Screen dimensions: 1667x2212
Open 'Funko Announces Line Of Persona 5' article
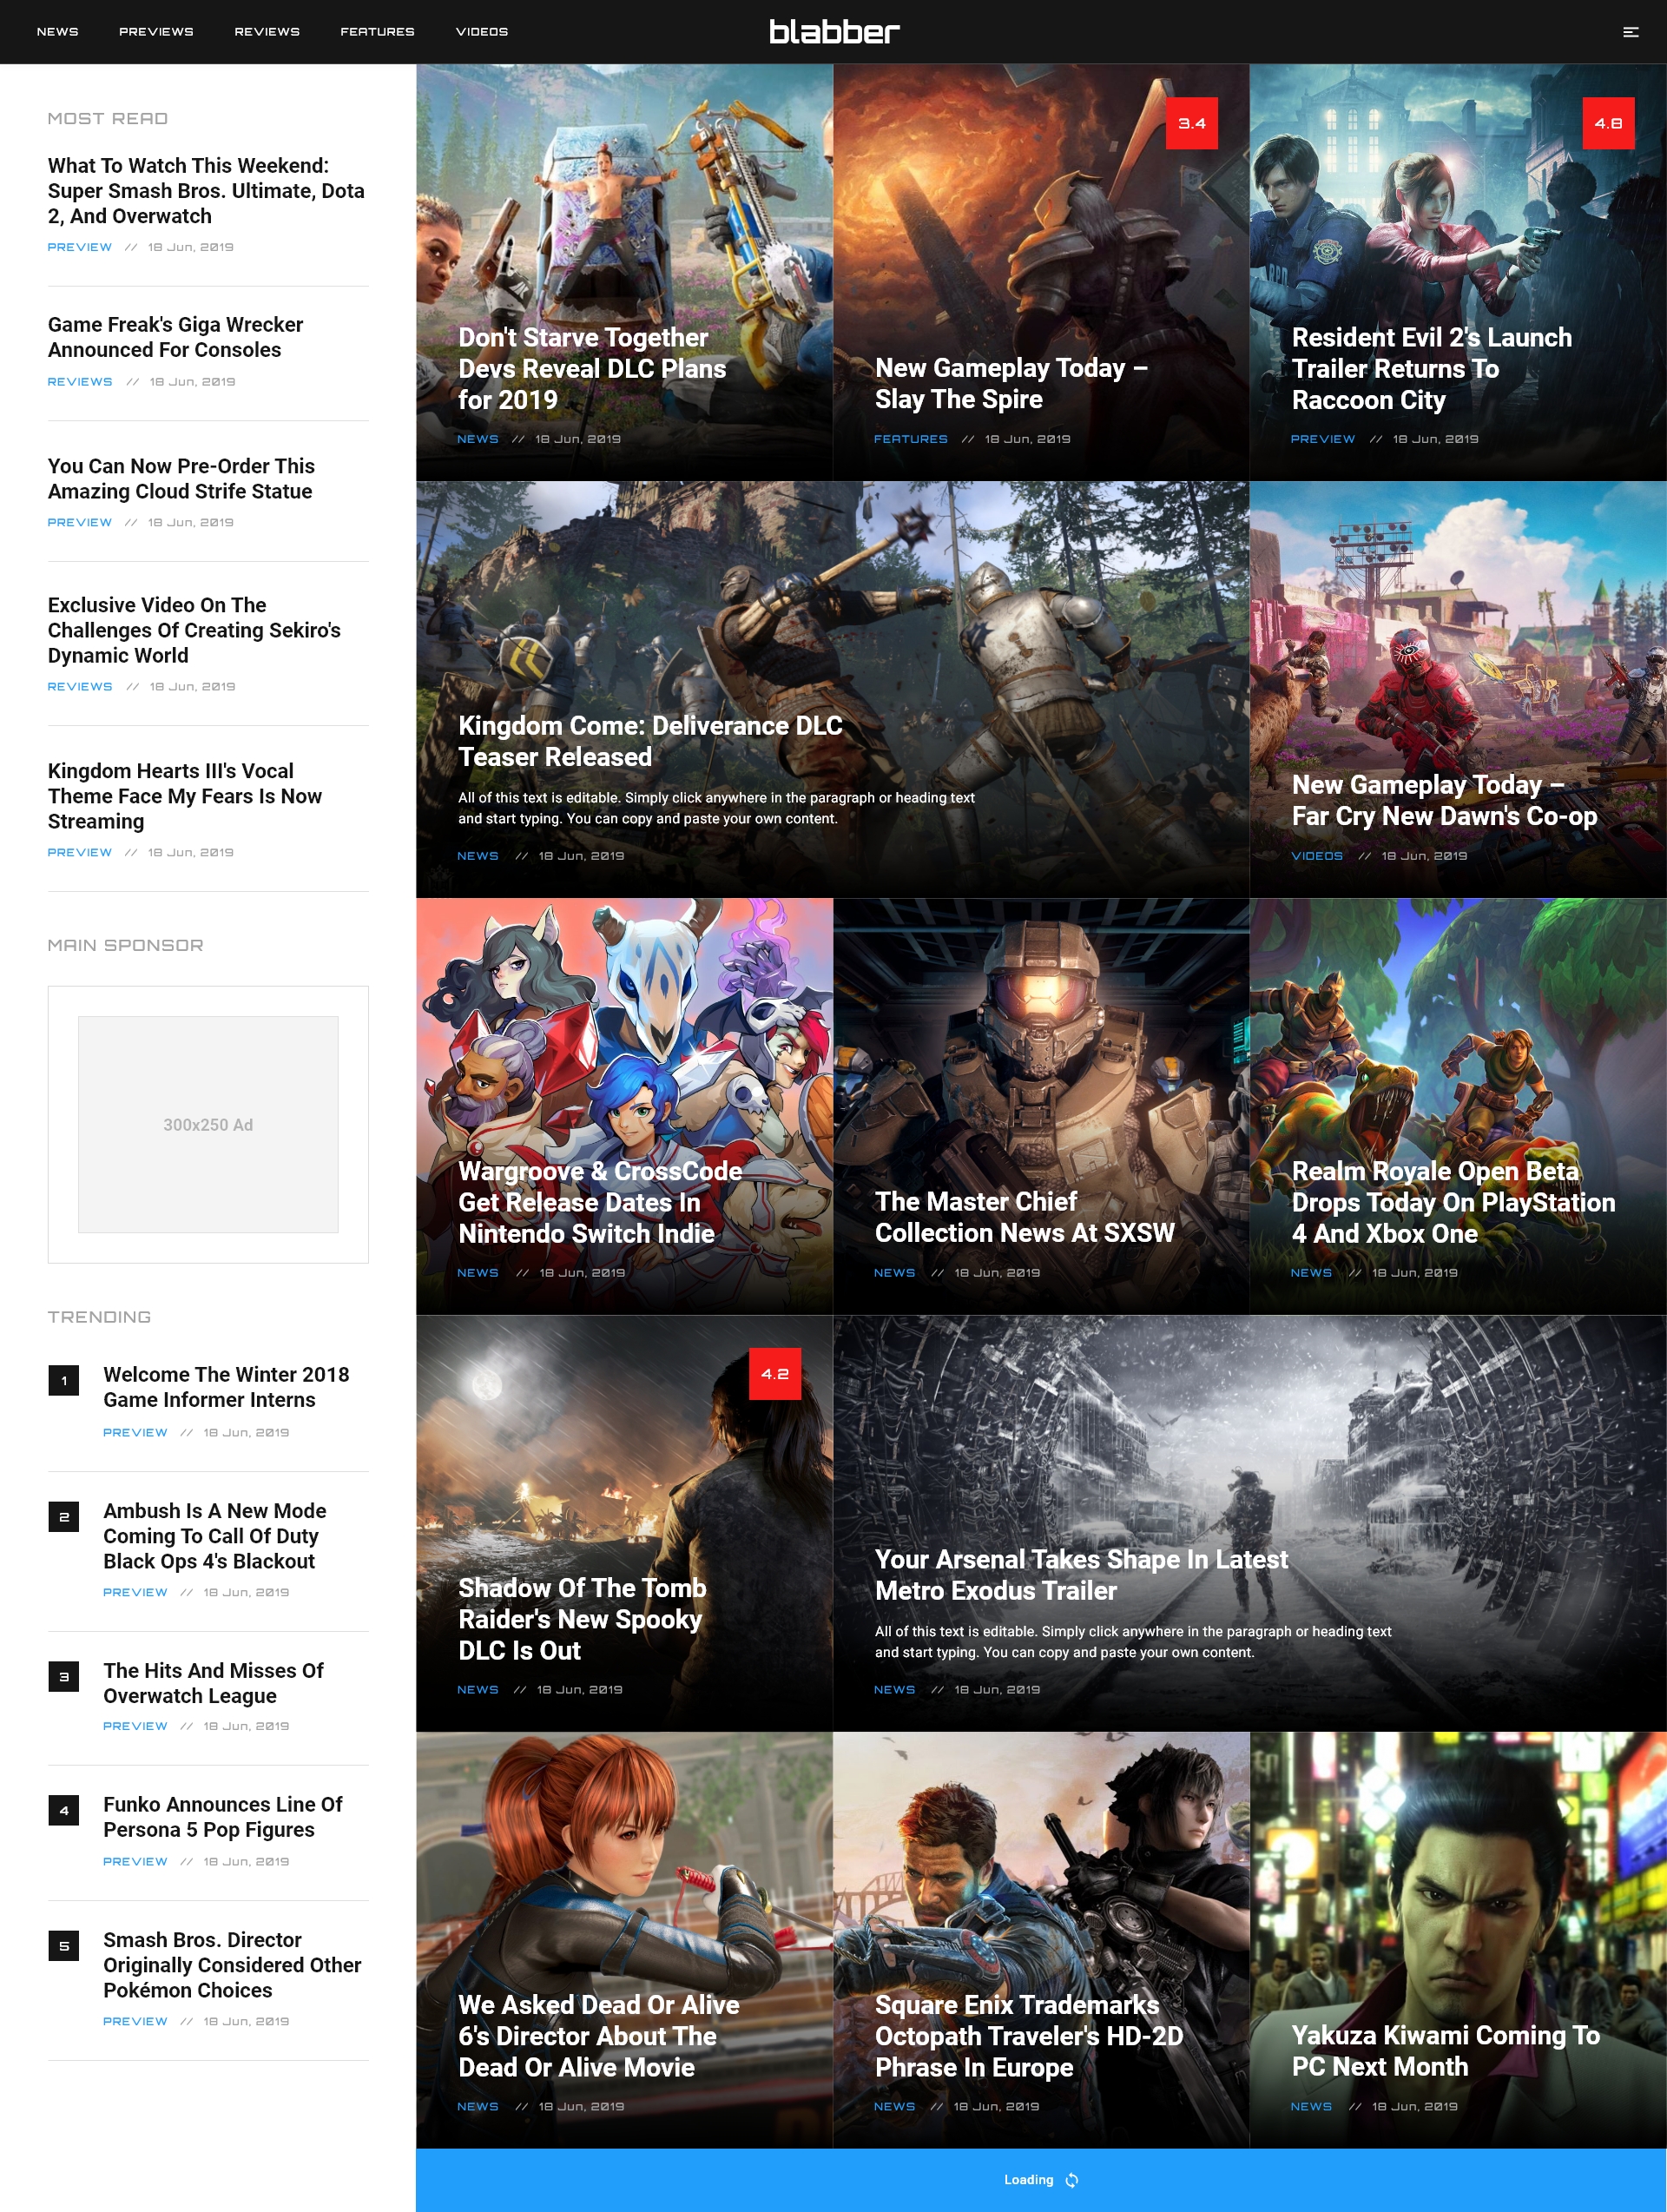click(x=223, y=1817)
